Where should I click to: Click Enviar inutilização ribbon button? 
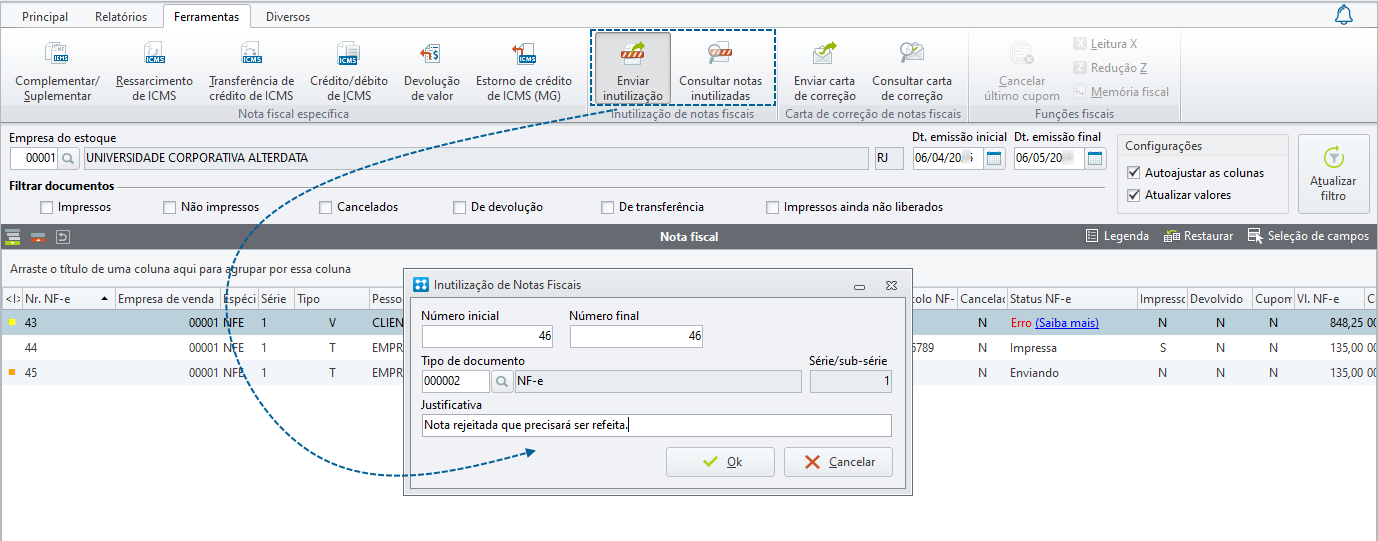pos(633,69)
